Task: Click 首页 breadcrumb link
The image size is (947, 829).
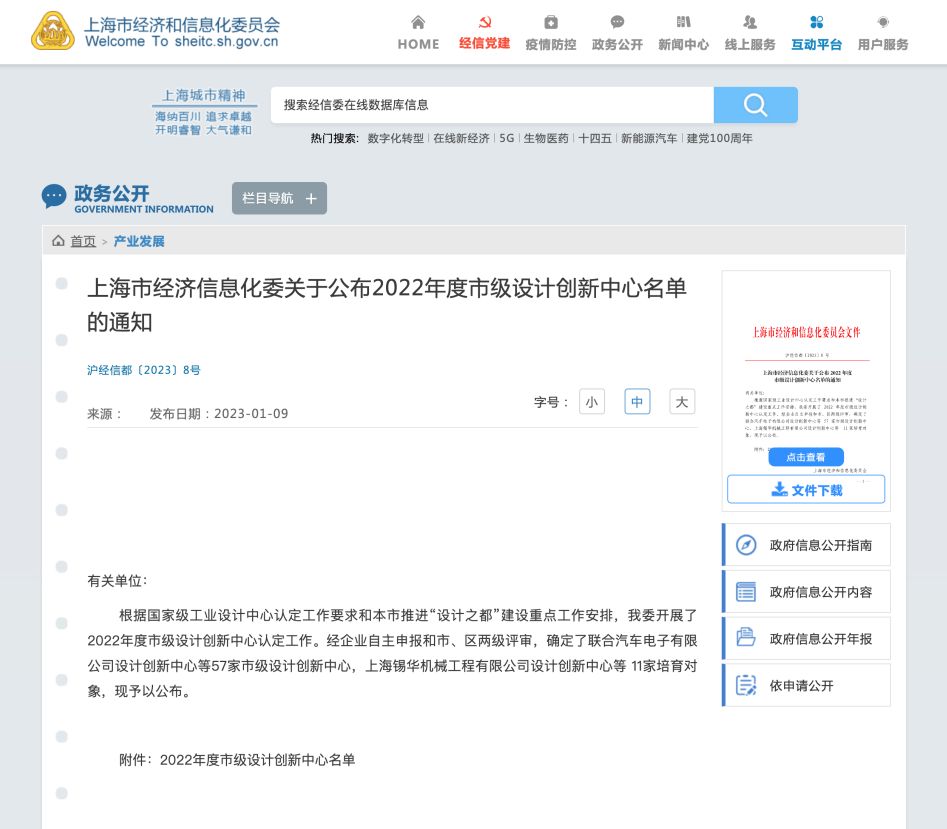Action: coord(83,241)
